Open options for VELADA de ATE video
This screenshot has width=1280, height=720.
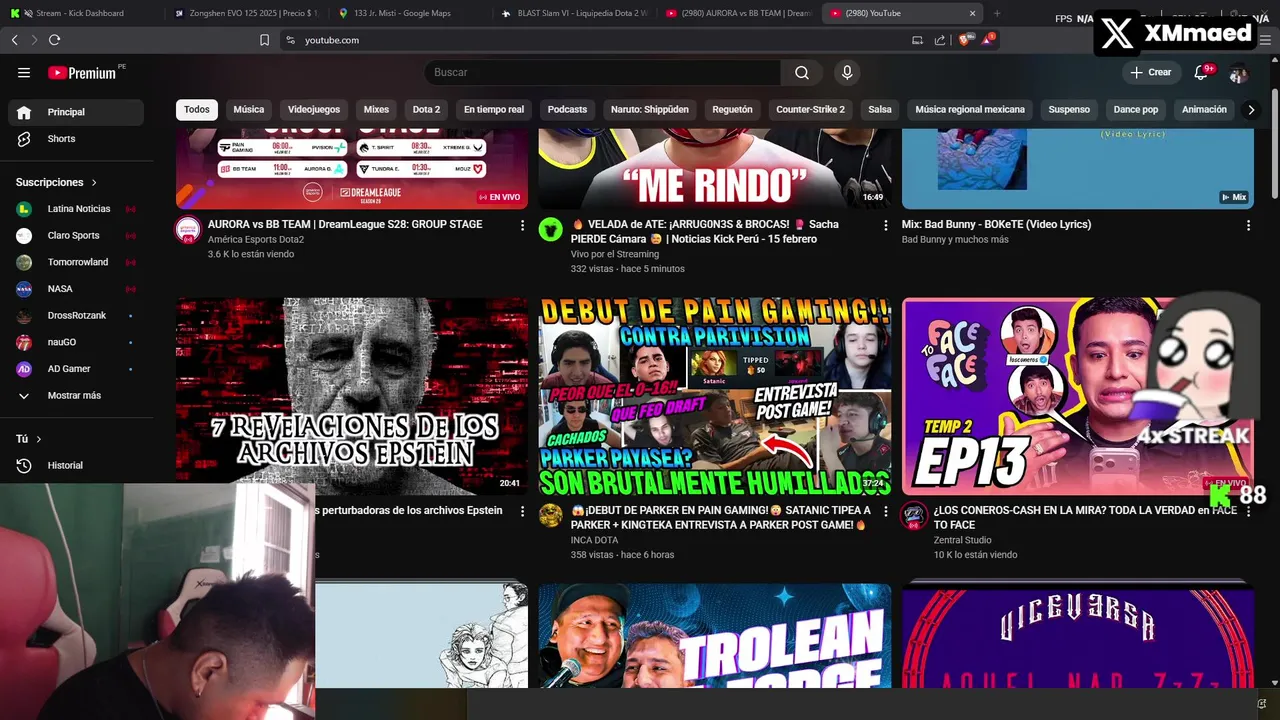885,226
